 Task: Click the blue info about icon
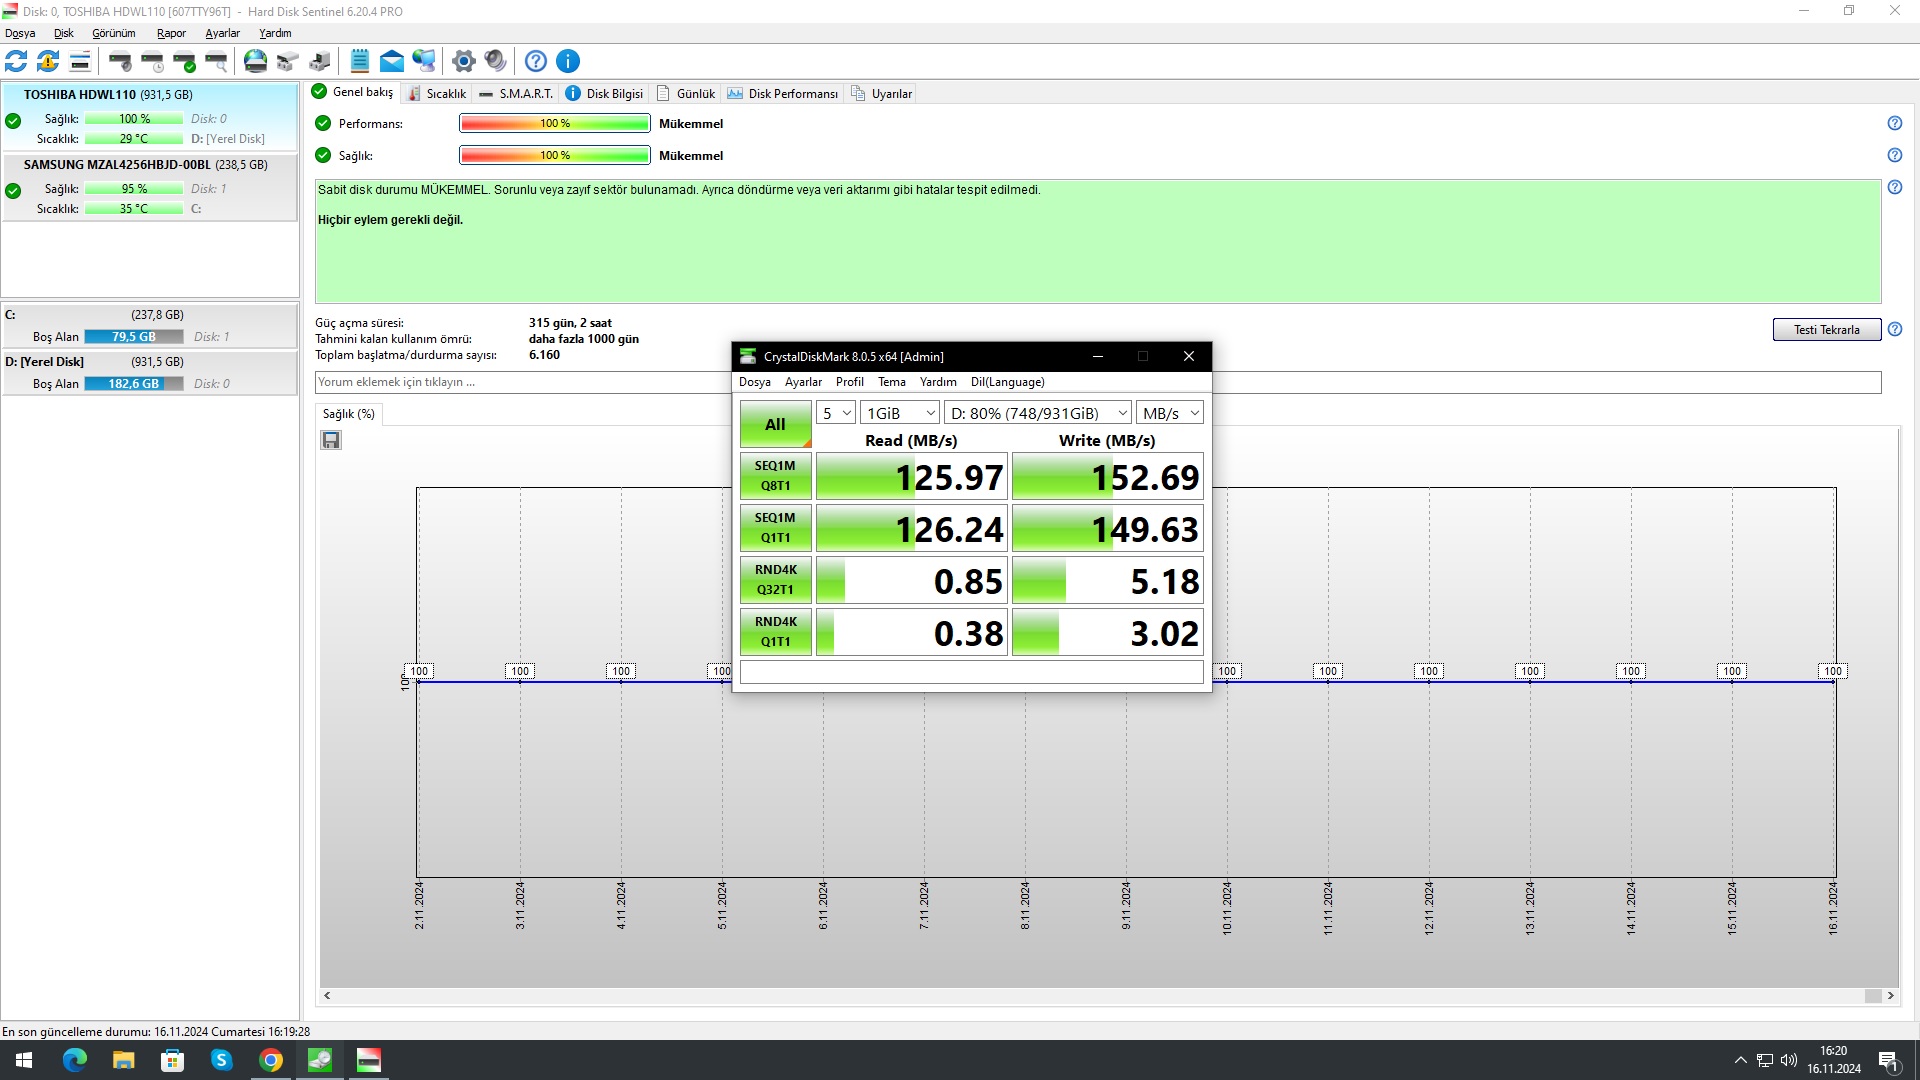click(x=568, y=61)
